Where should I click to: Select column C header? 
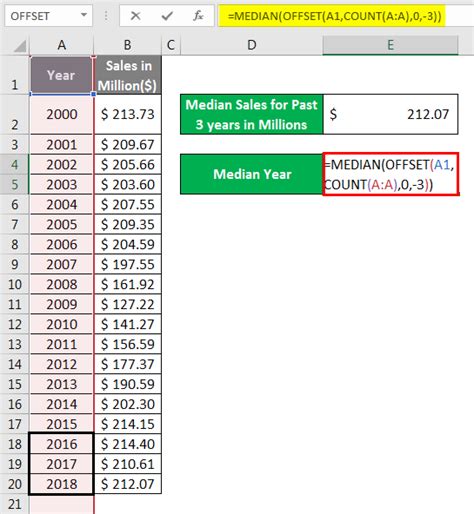coord(171,45)
